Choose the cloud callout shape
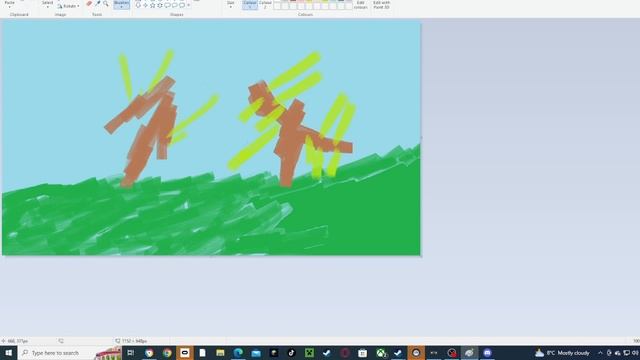The width and height of the screenshot is (640, 360). 182,5
